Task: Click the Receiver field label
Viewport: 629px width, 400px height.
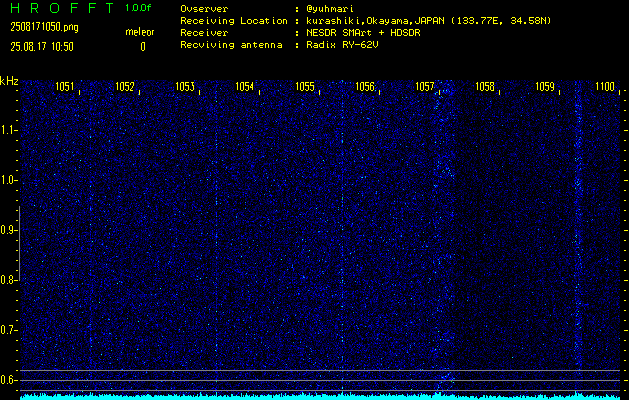Action: coord(204,33)
